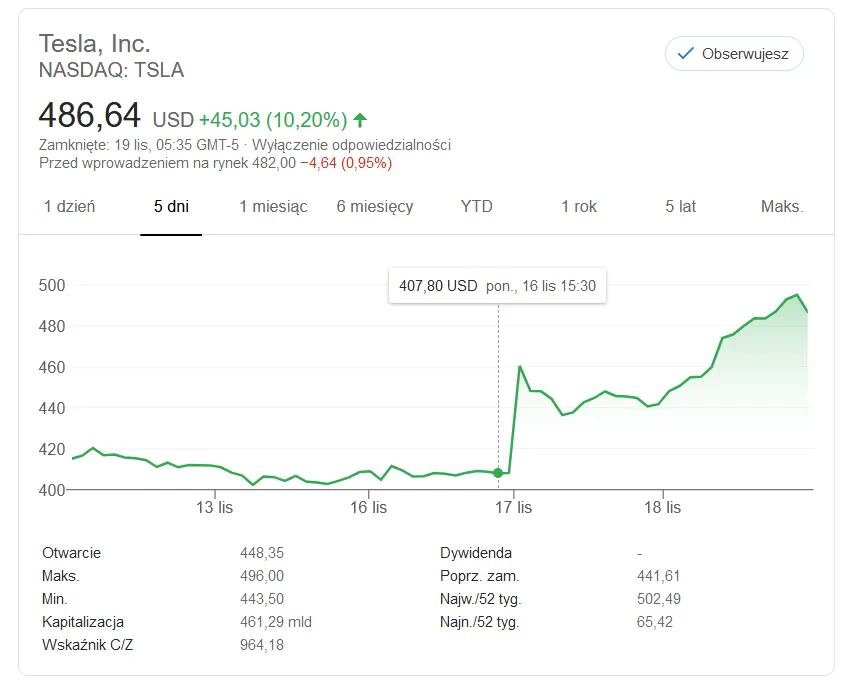Select the YTD range tab
This screenshot has height=687, width=843.
476,206
